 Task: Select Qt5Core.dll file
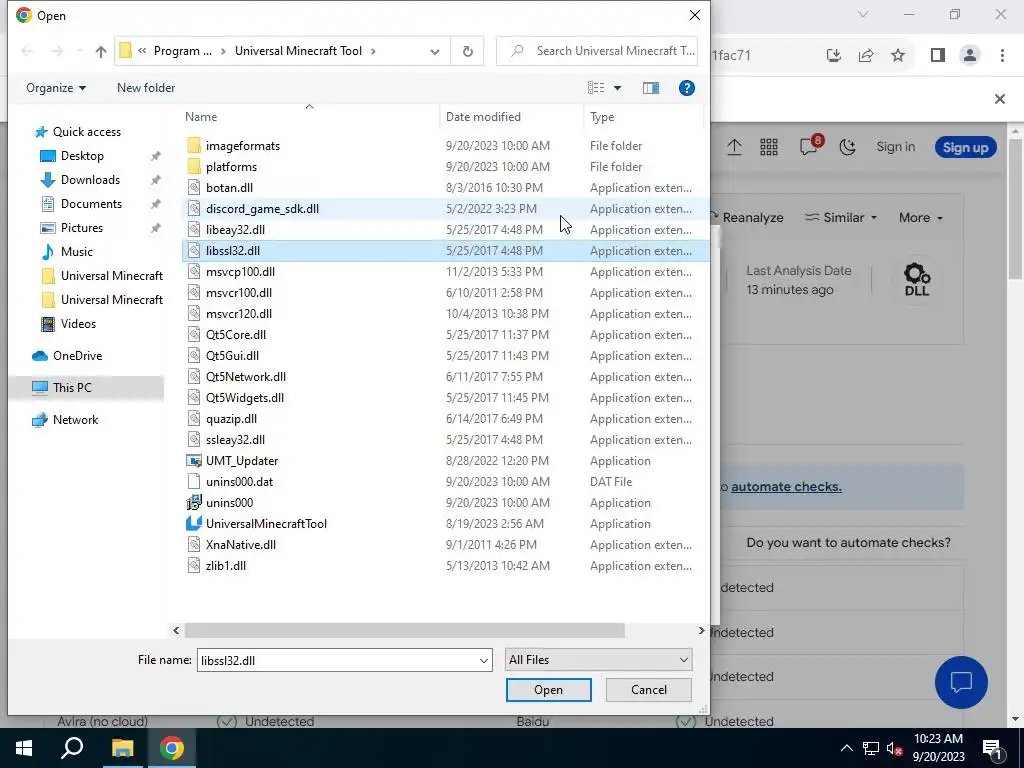click(236, 335)
